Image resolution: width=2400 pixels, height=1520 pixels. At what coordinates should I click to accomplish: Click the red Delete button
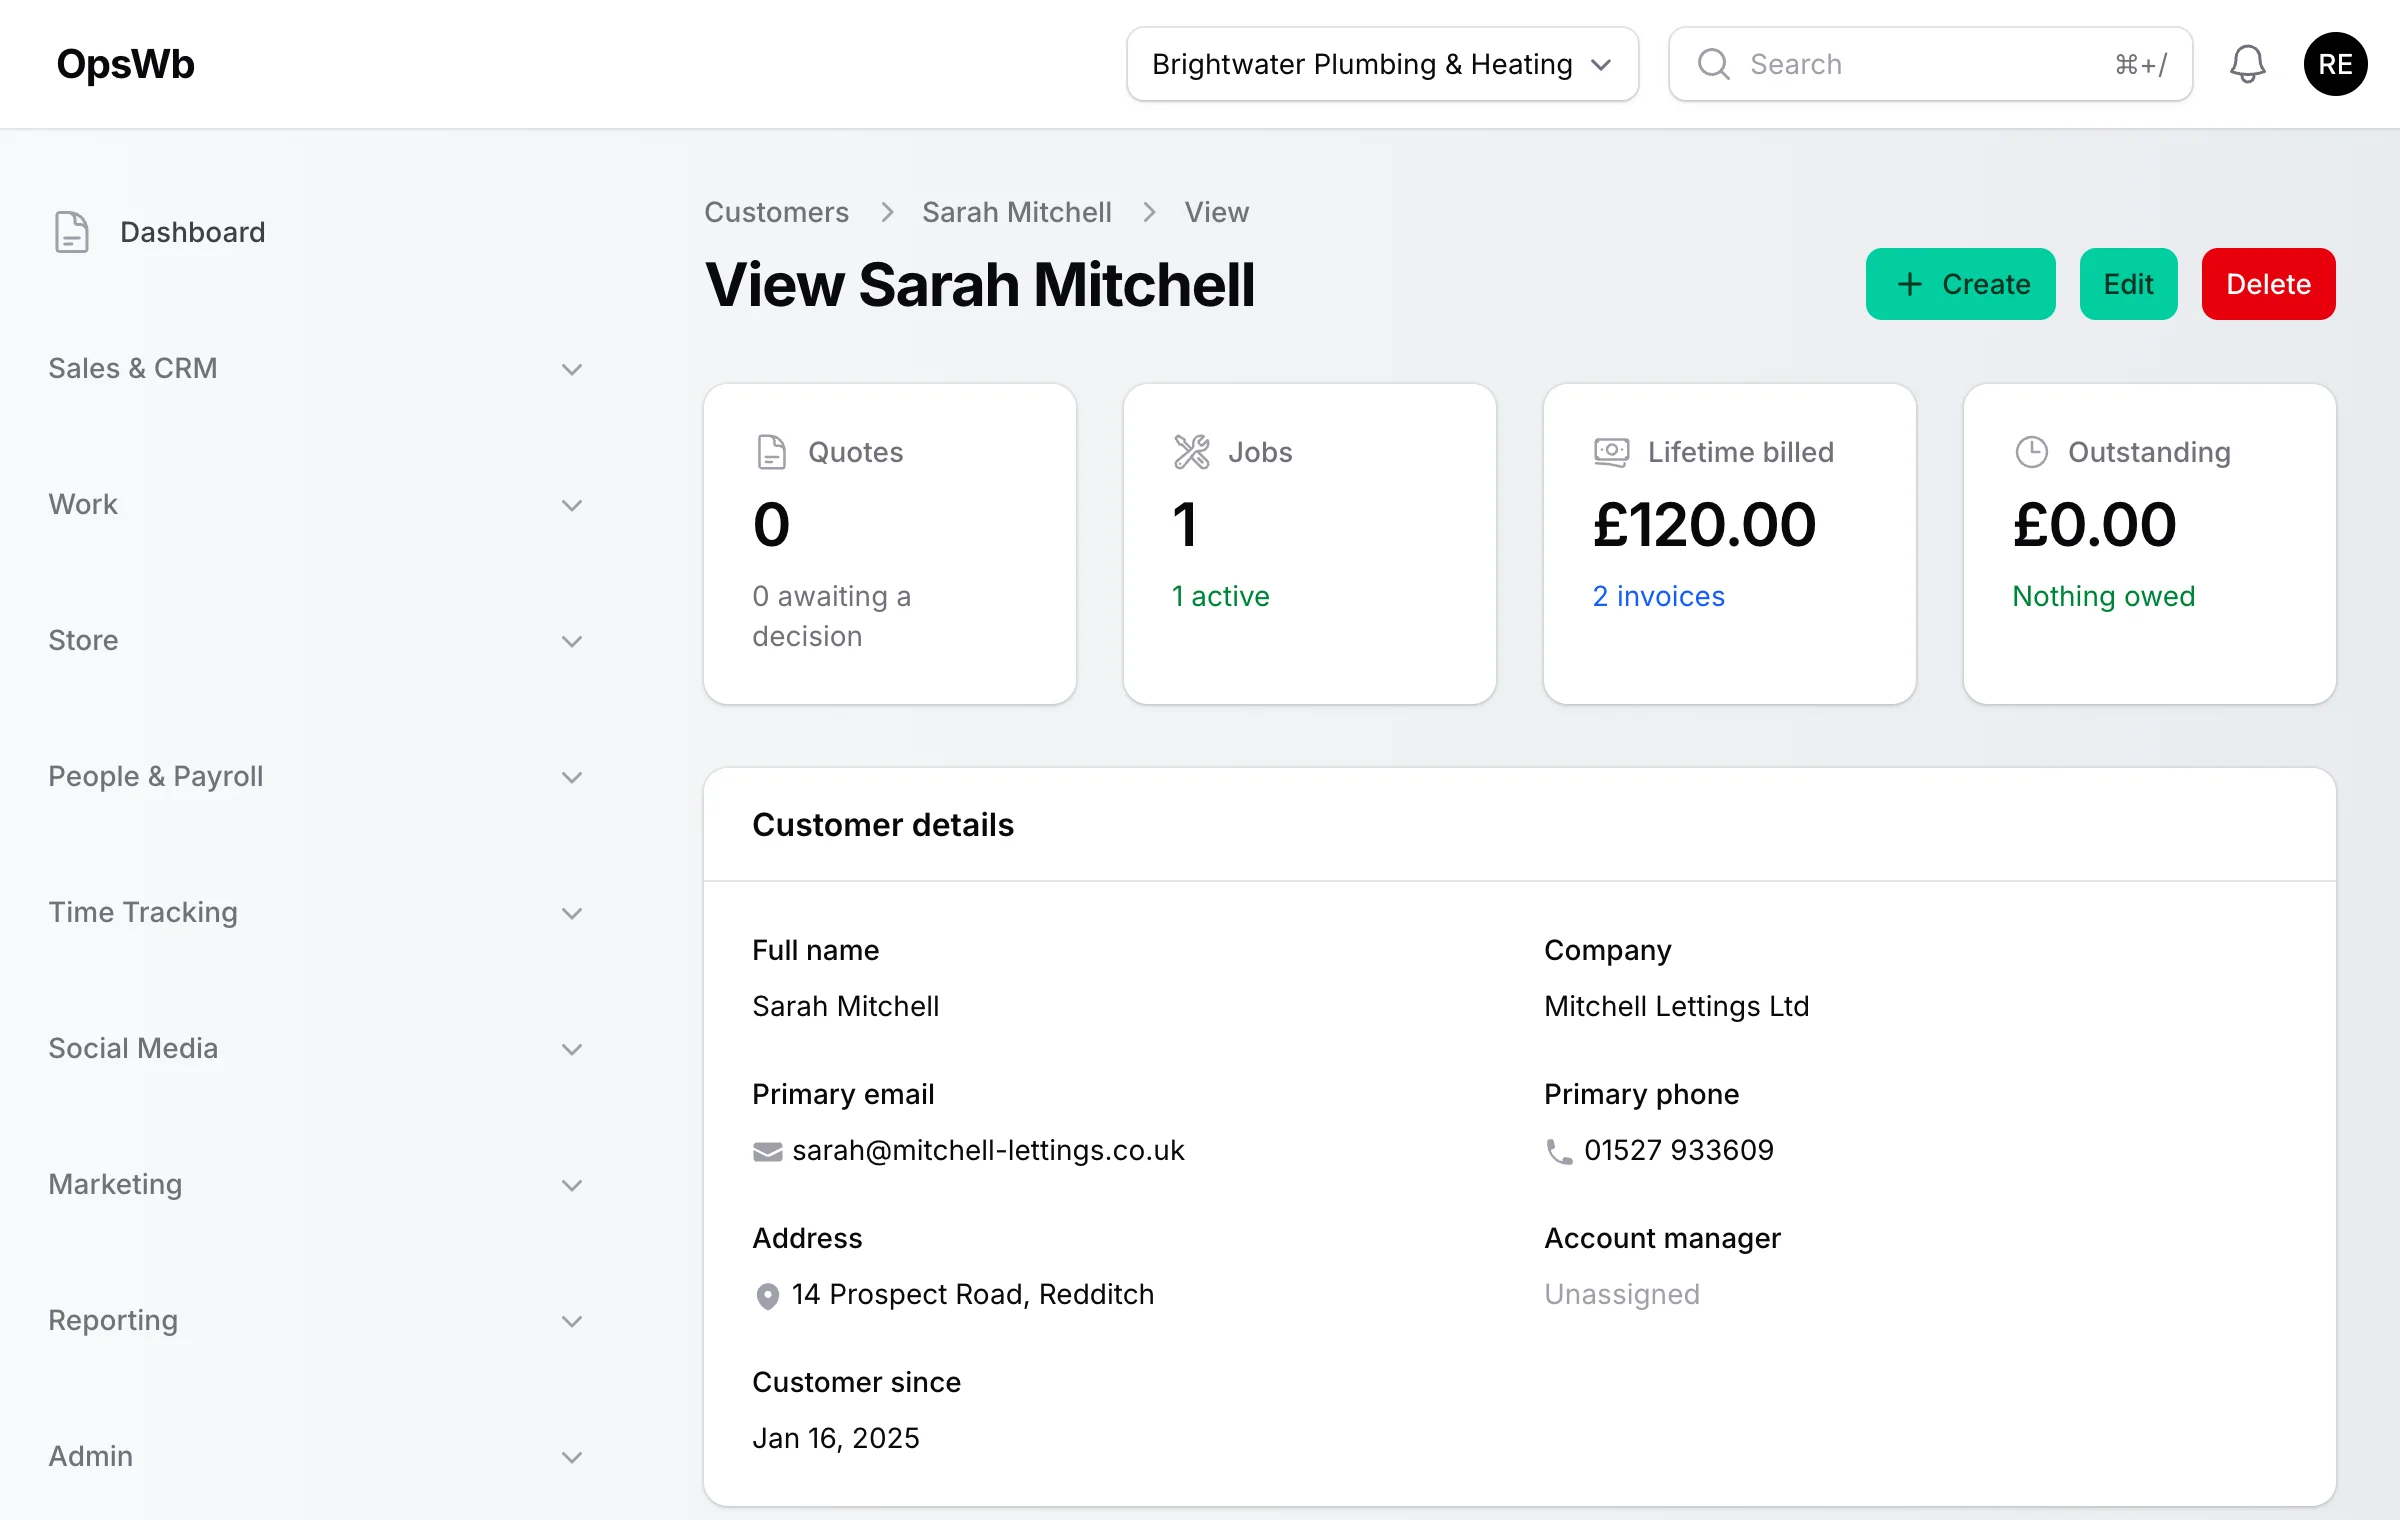2268,284
